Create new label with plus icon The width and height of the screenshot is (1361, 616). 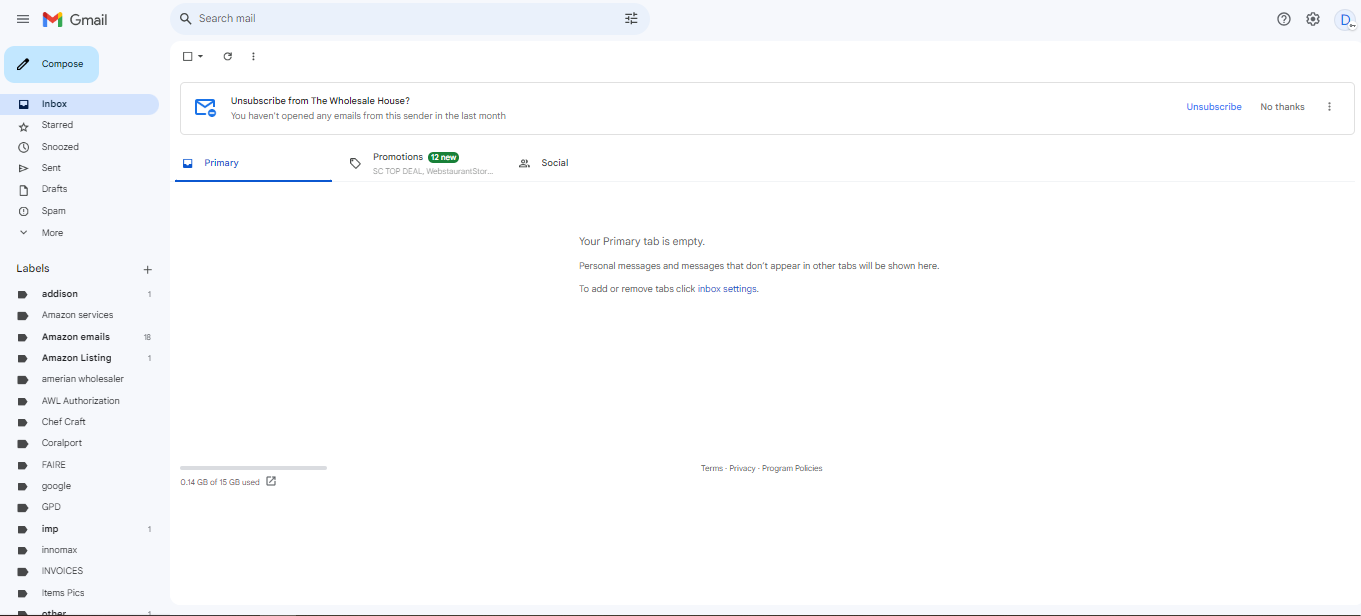(x=148, y=269)
